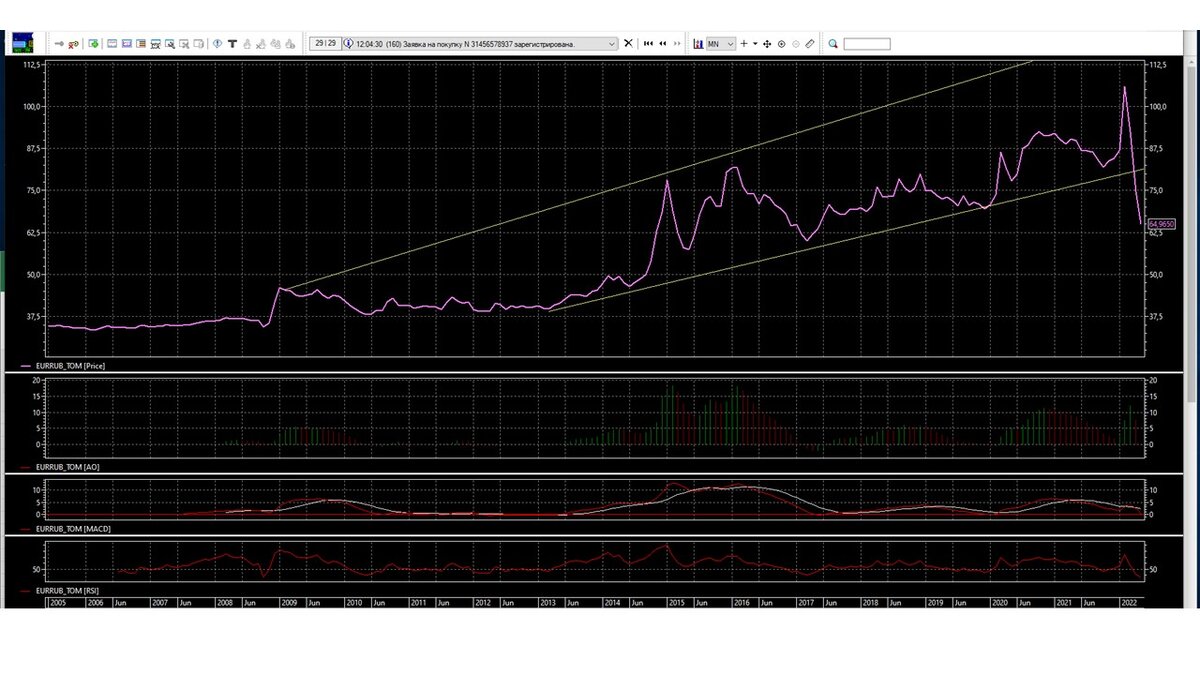Click the first greyed hand icon after T
1200x675 pixels.
click(x=247, y=44)
